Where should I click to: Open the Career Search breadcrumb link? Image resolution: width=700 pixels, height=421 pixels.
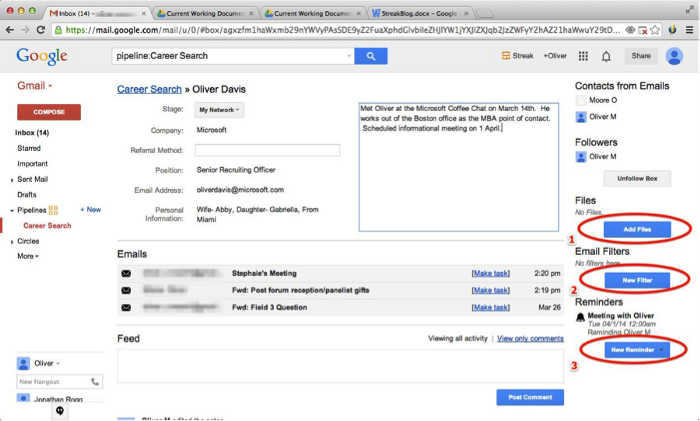pos(149,89)
